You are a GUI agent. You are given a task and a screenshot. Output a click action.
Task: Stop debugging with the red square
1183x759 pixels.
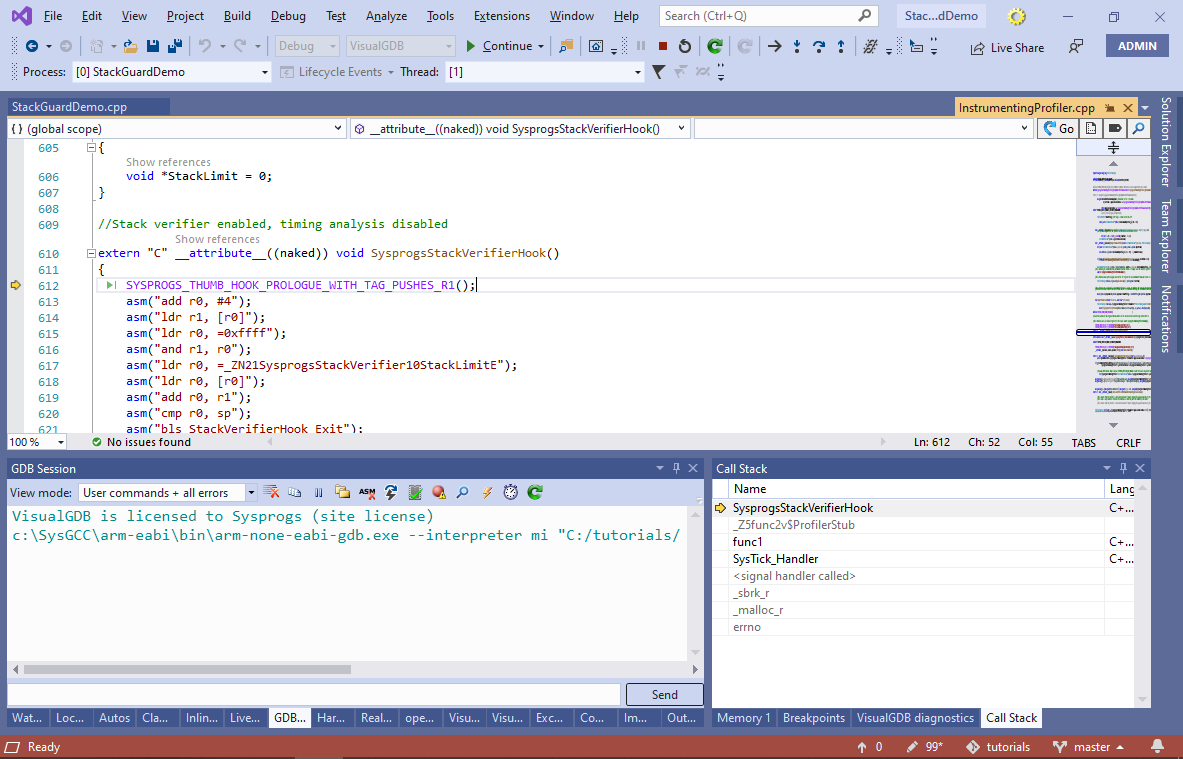[x=663, y=46]
